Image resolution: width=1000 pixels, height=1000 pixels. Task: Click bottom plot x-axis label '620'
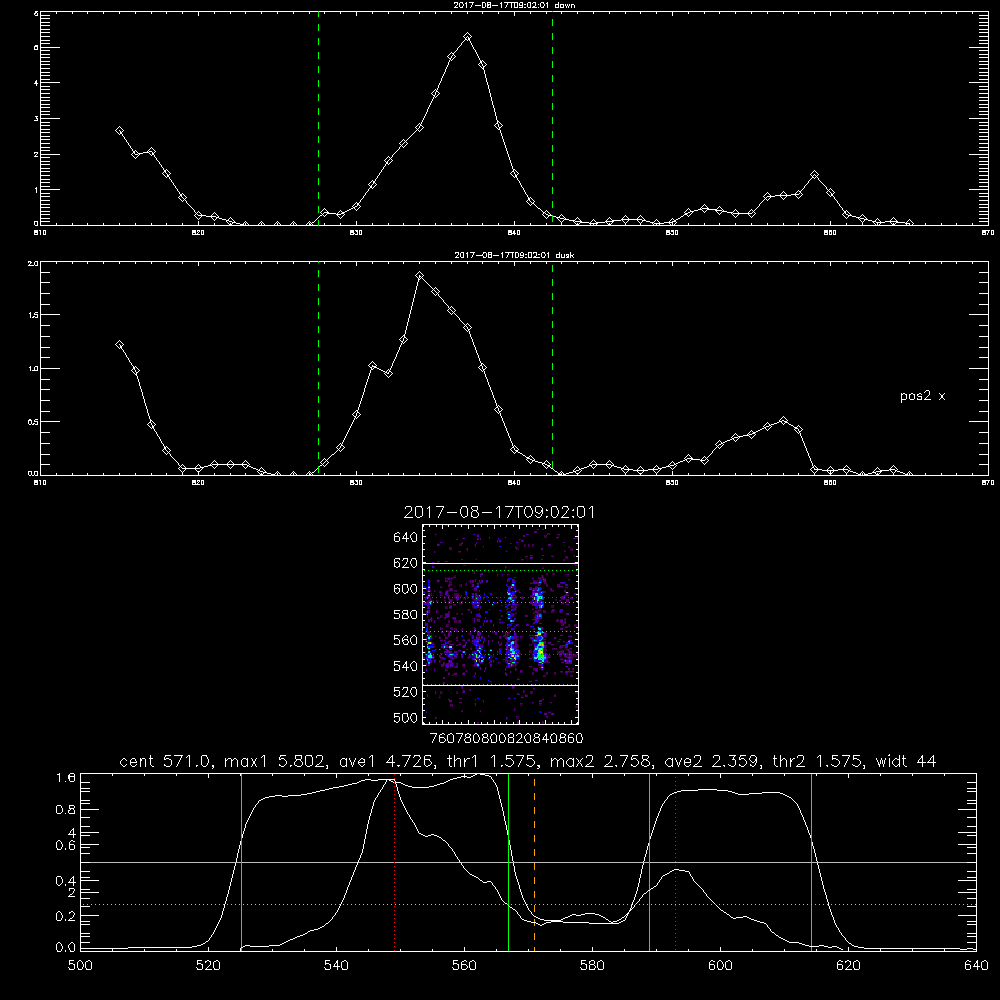[x=848, y=966]
